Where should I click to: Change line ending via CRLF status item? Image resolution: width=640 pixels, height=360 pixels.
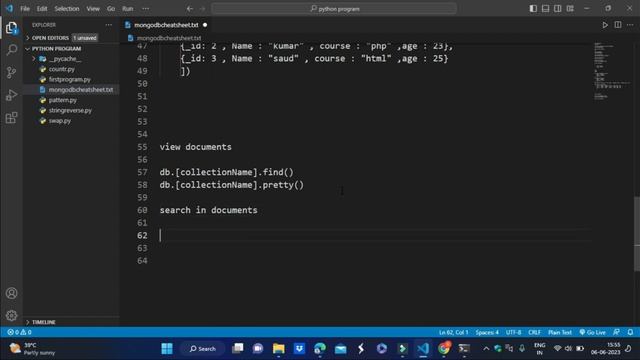534,332
